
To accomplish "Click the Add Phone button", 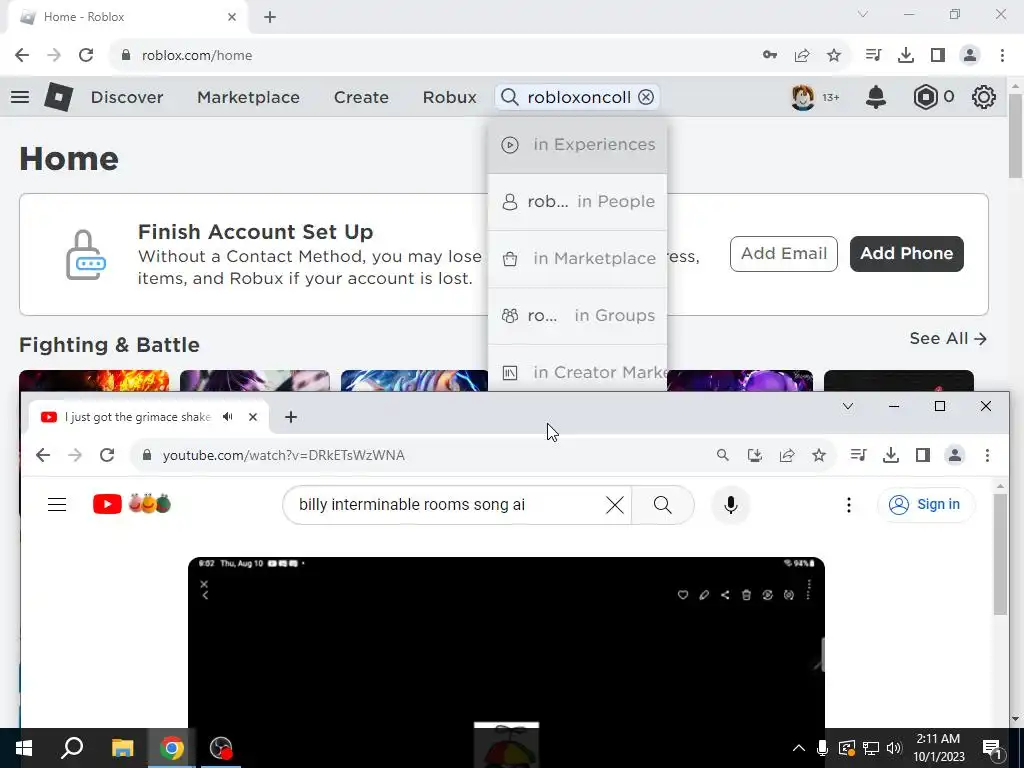I will [x=906, y=253].
